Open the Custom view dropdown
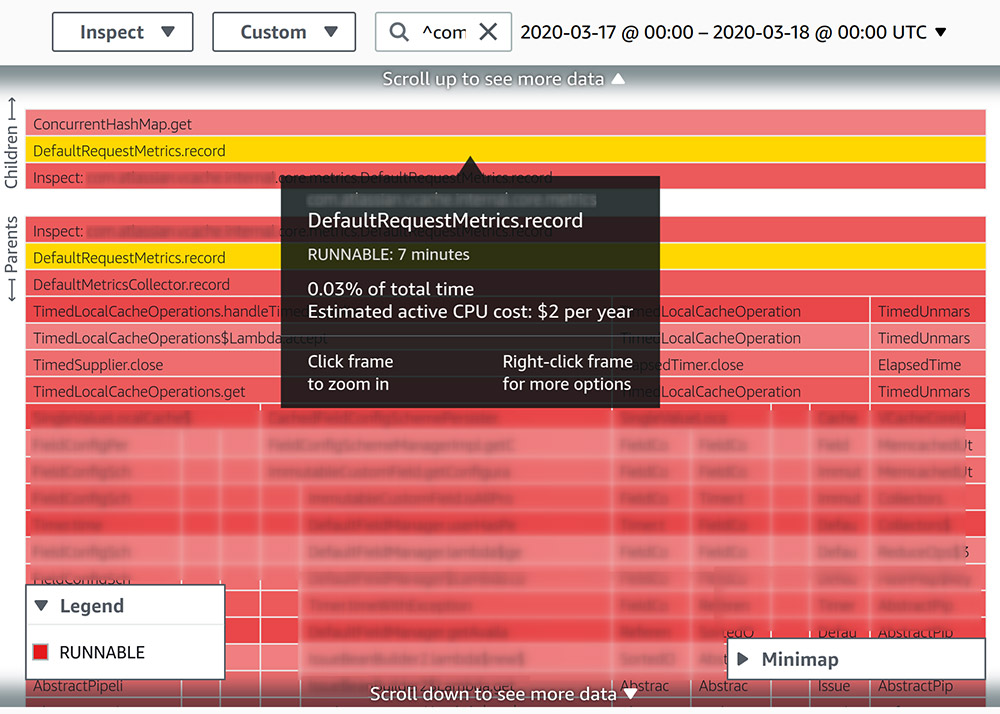 (284, 32)
